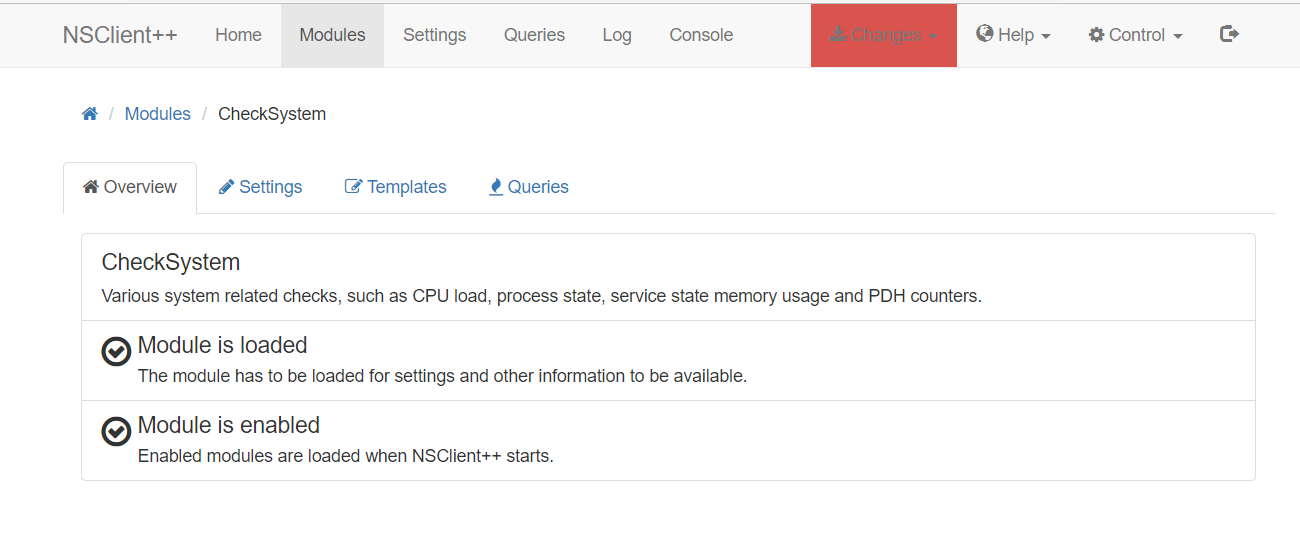Screen dimensions: 1300x537
Task: Click the 'Module is loaded' heading
Action: pos(222,345)
